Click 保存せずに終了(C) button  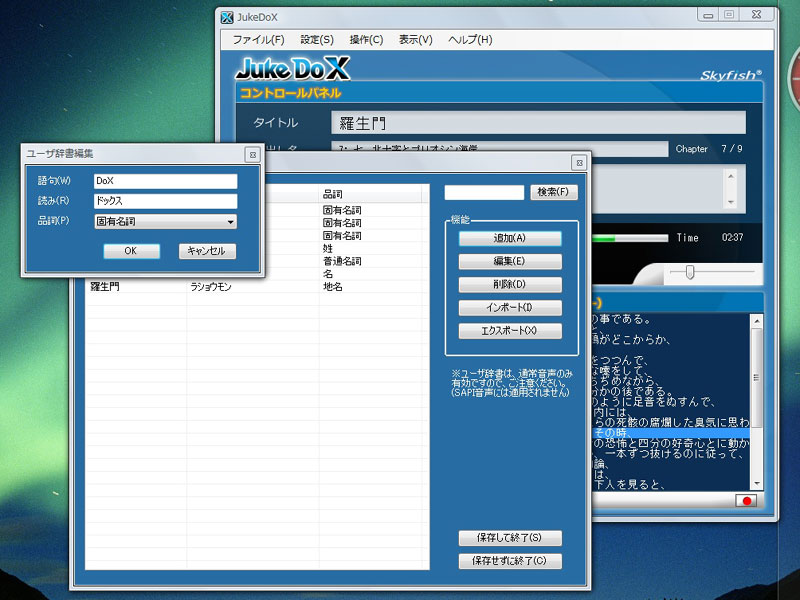pyautogui.click(x=510, y=561)
